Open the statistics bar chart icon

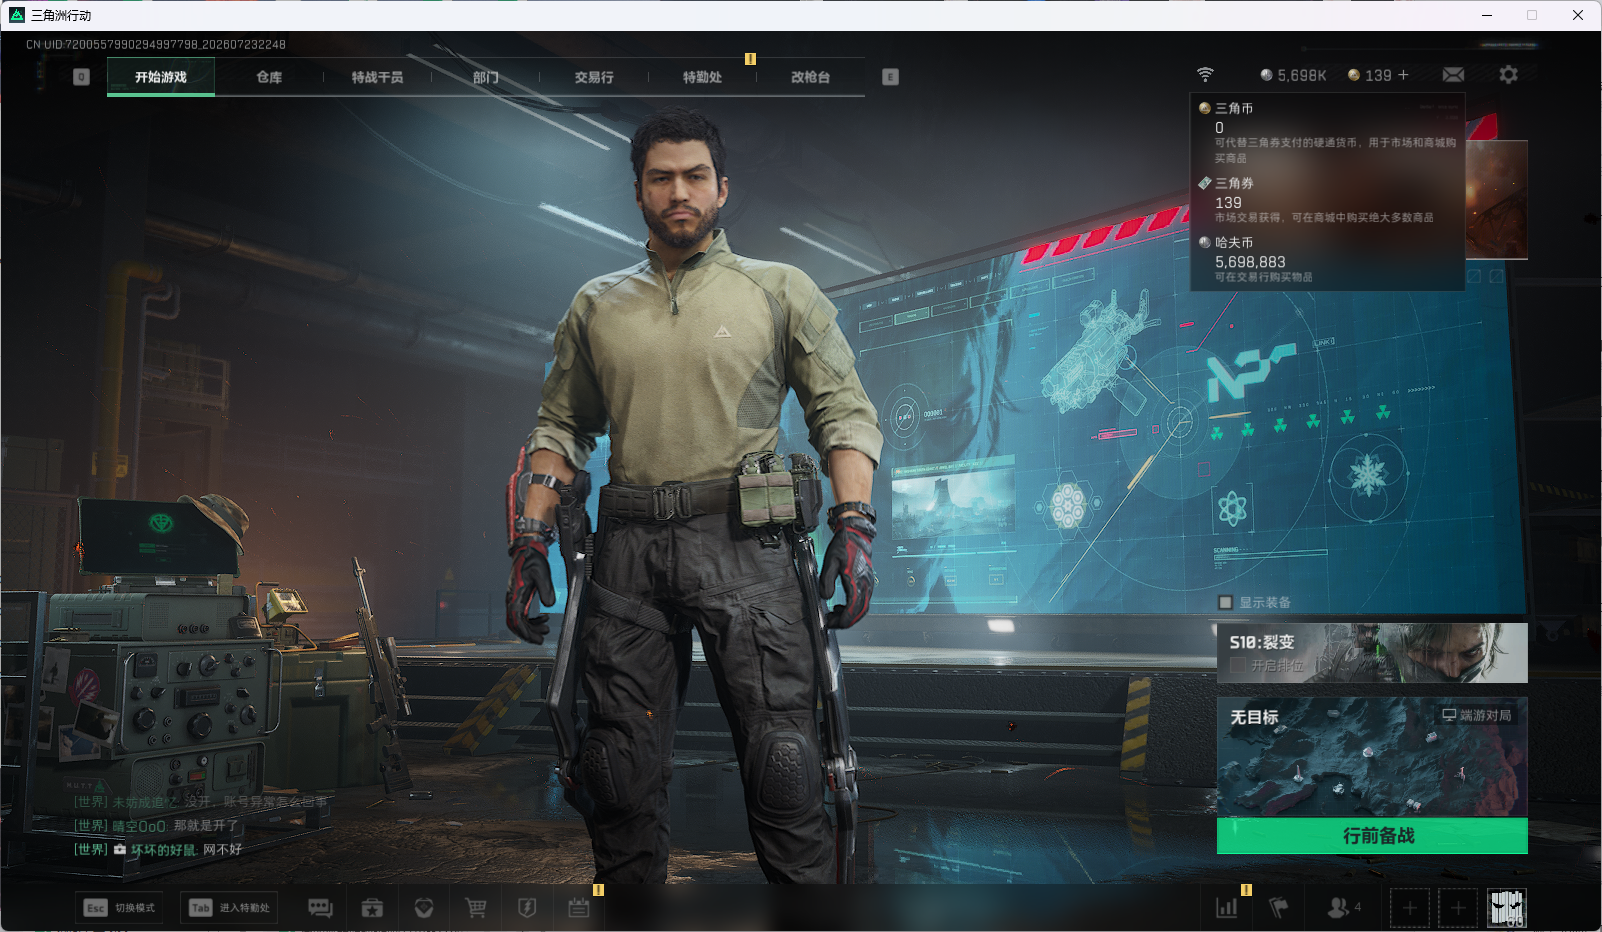pyautogui.click(x=1227, y=908)
